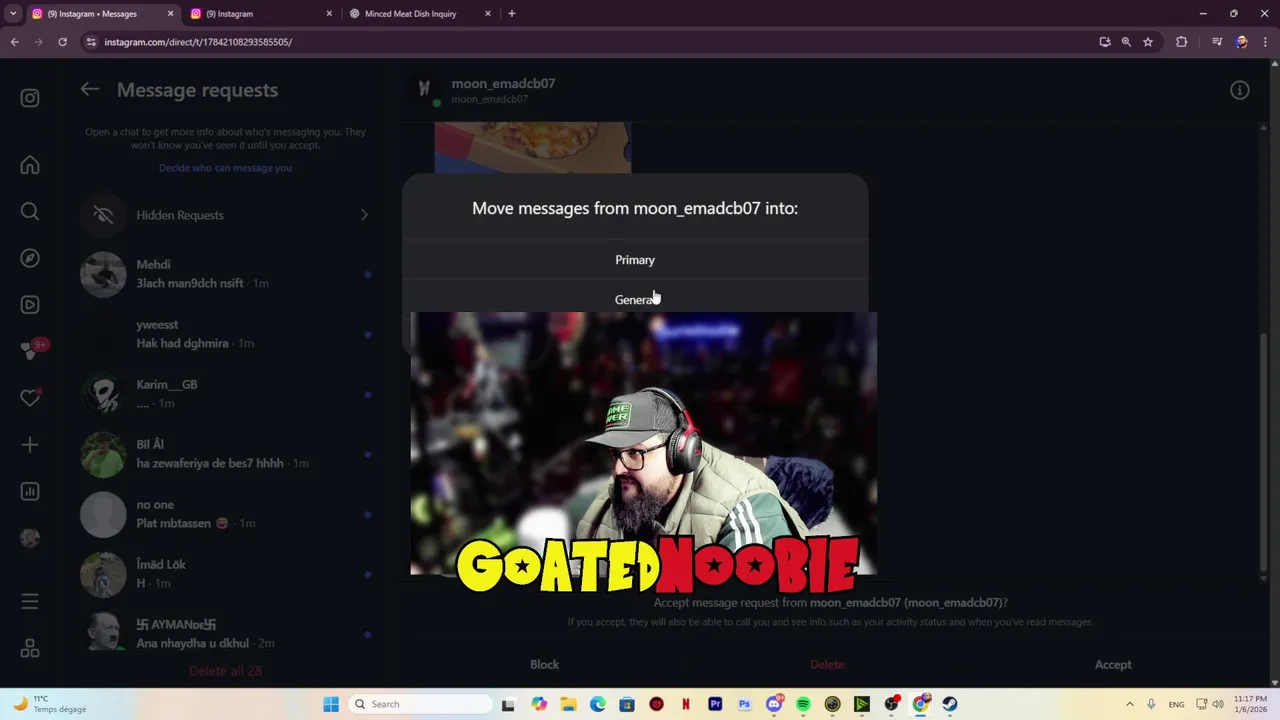
Task: Open a new browser tab
Action: (x=511, y=14)
